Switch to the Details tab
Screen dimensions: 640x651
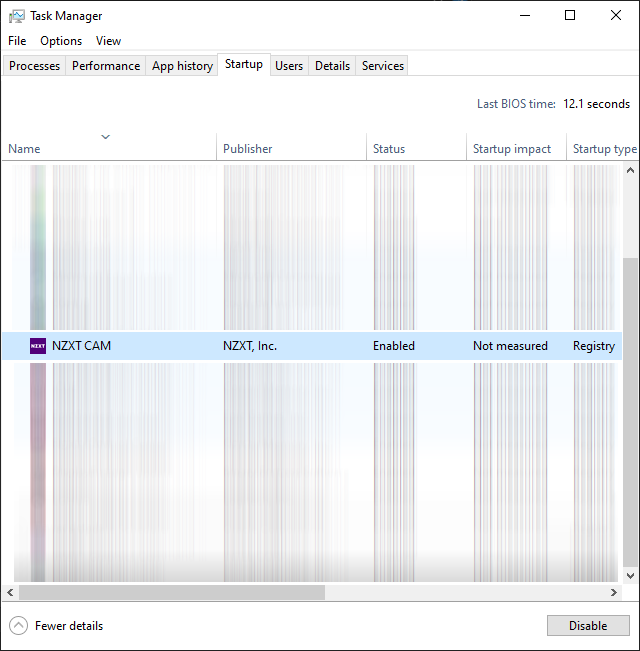[x=332, y=66]
